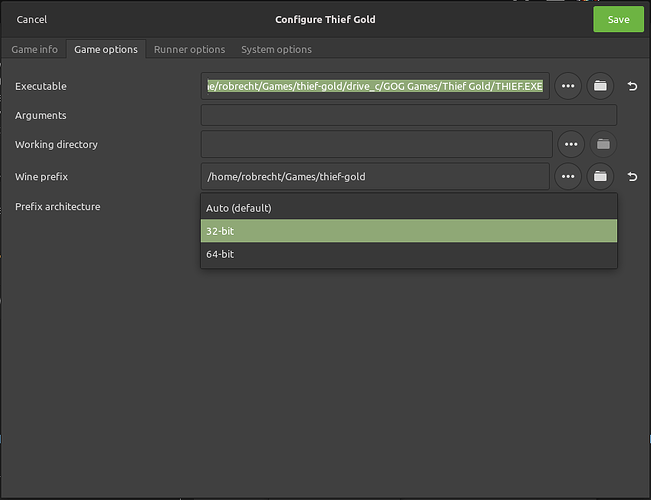Save the Thief Gold configuration
Image resolution: width=651 pixels, height=500 pixels.
pos(618,20)
